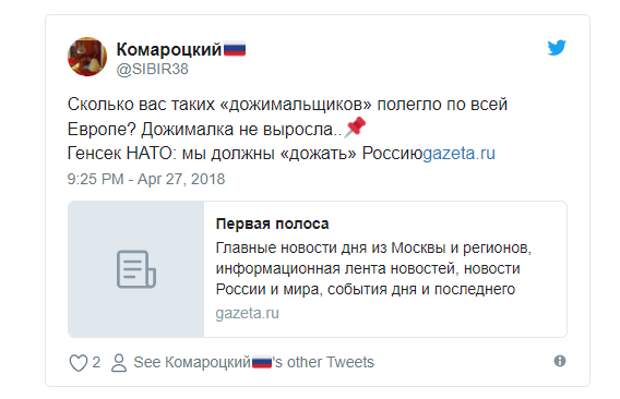Viewport: 620px width, 399px height.
Task: Click the gray gazeta.ru domain in card
Action: click(247, 313)
